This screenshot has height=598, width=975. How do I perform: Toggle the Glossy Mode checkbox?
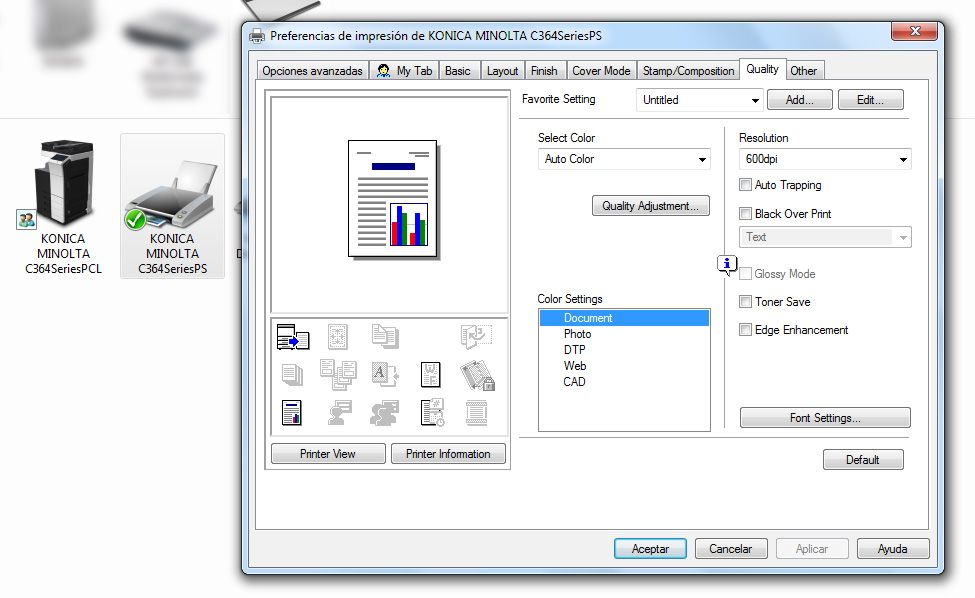coord(746,274)
